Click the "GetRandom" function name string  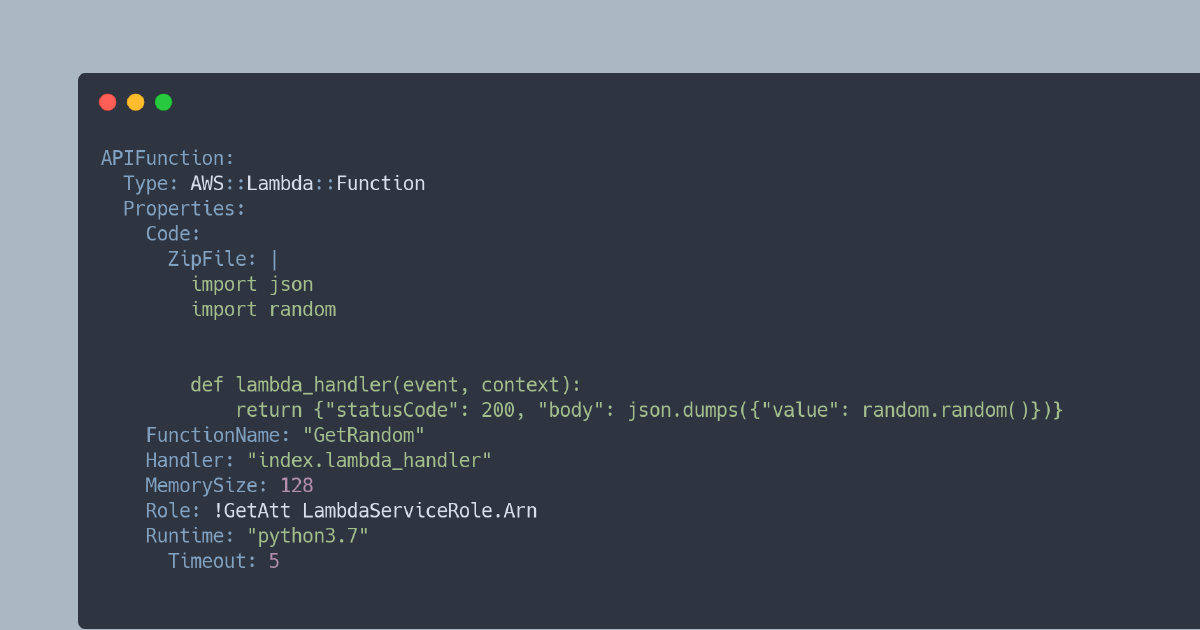pyautogui.click(x=364, y=435)
